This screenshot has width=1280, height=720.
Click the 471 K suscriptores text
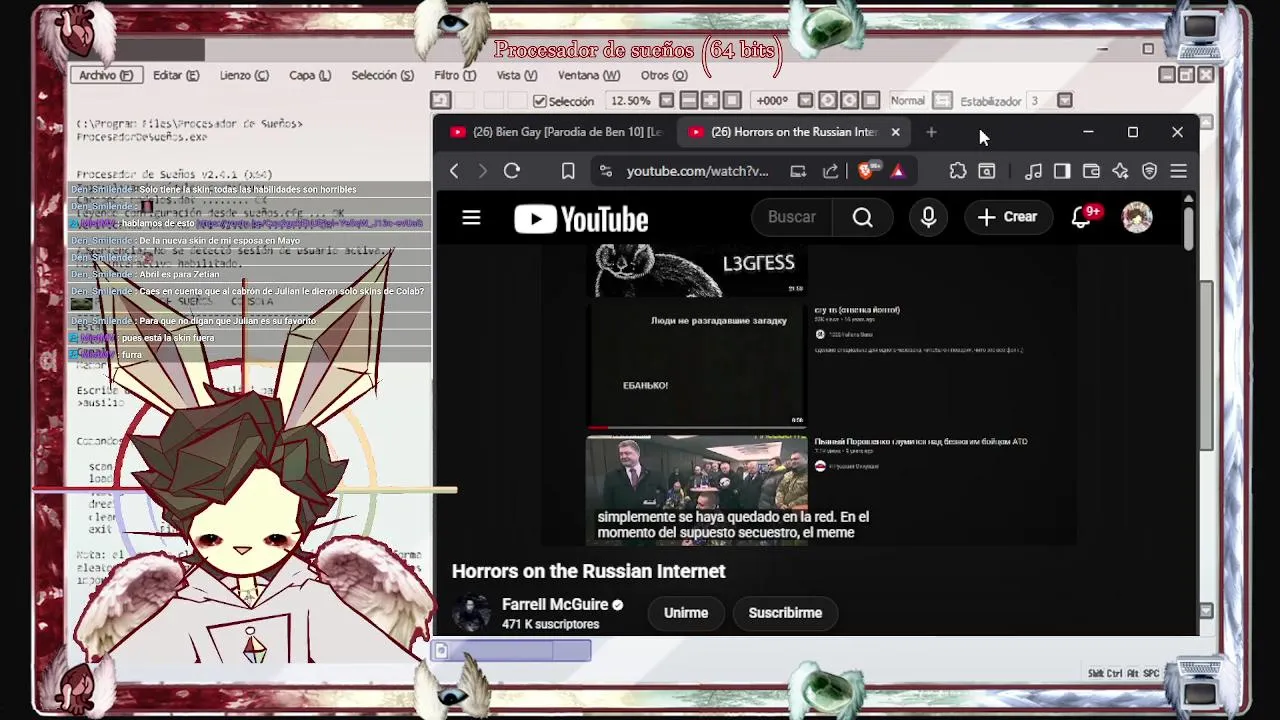click(x=550, y=624)
